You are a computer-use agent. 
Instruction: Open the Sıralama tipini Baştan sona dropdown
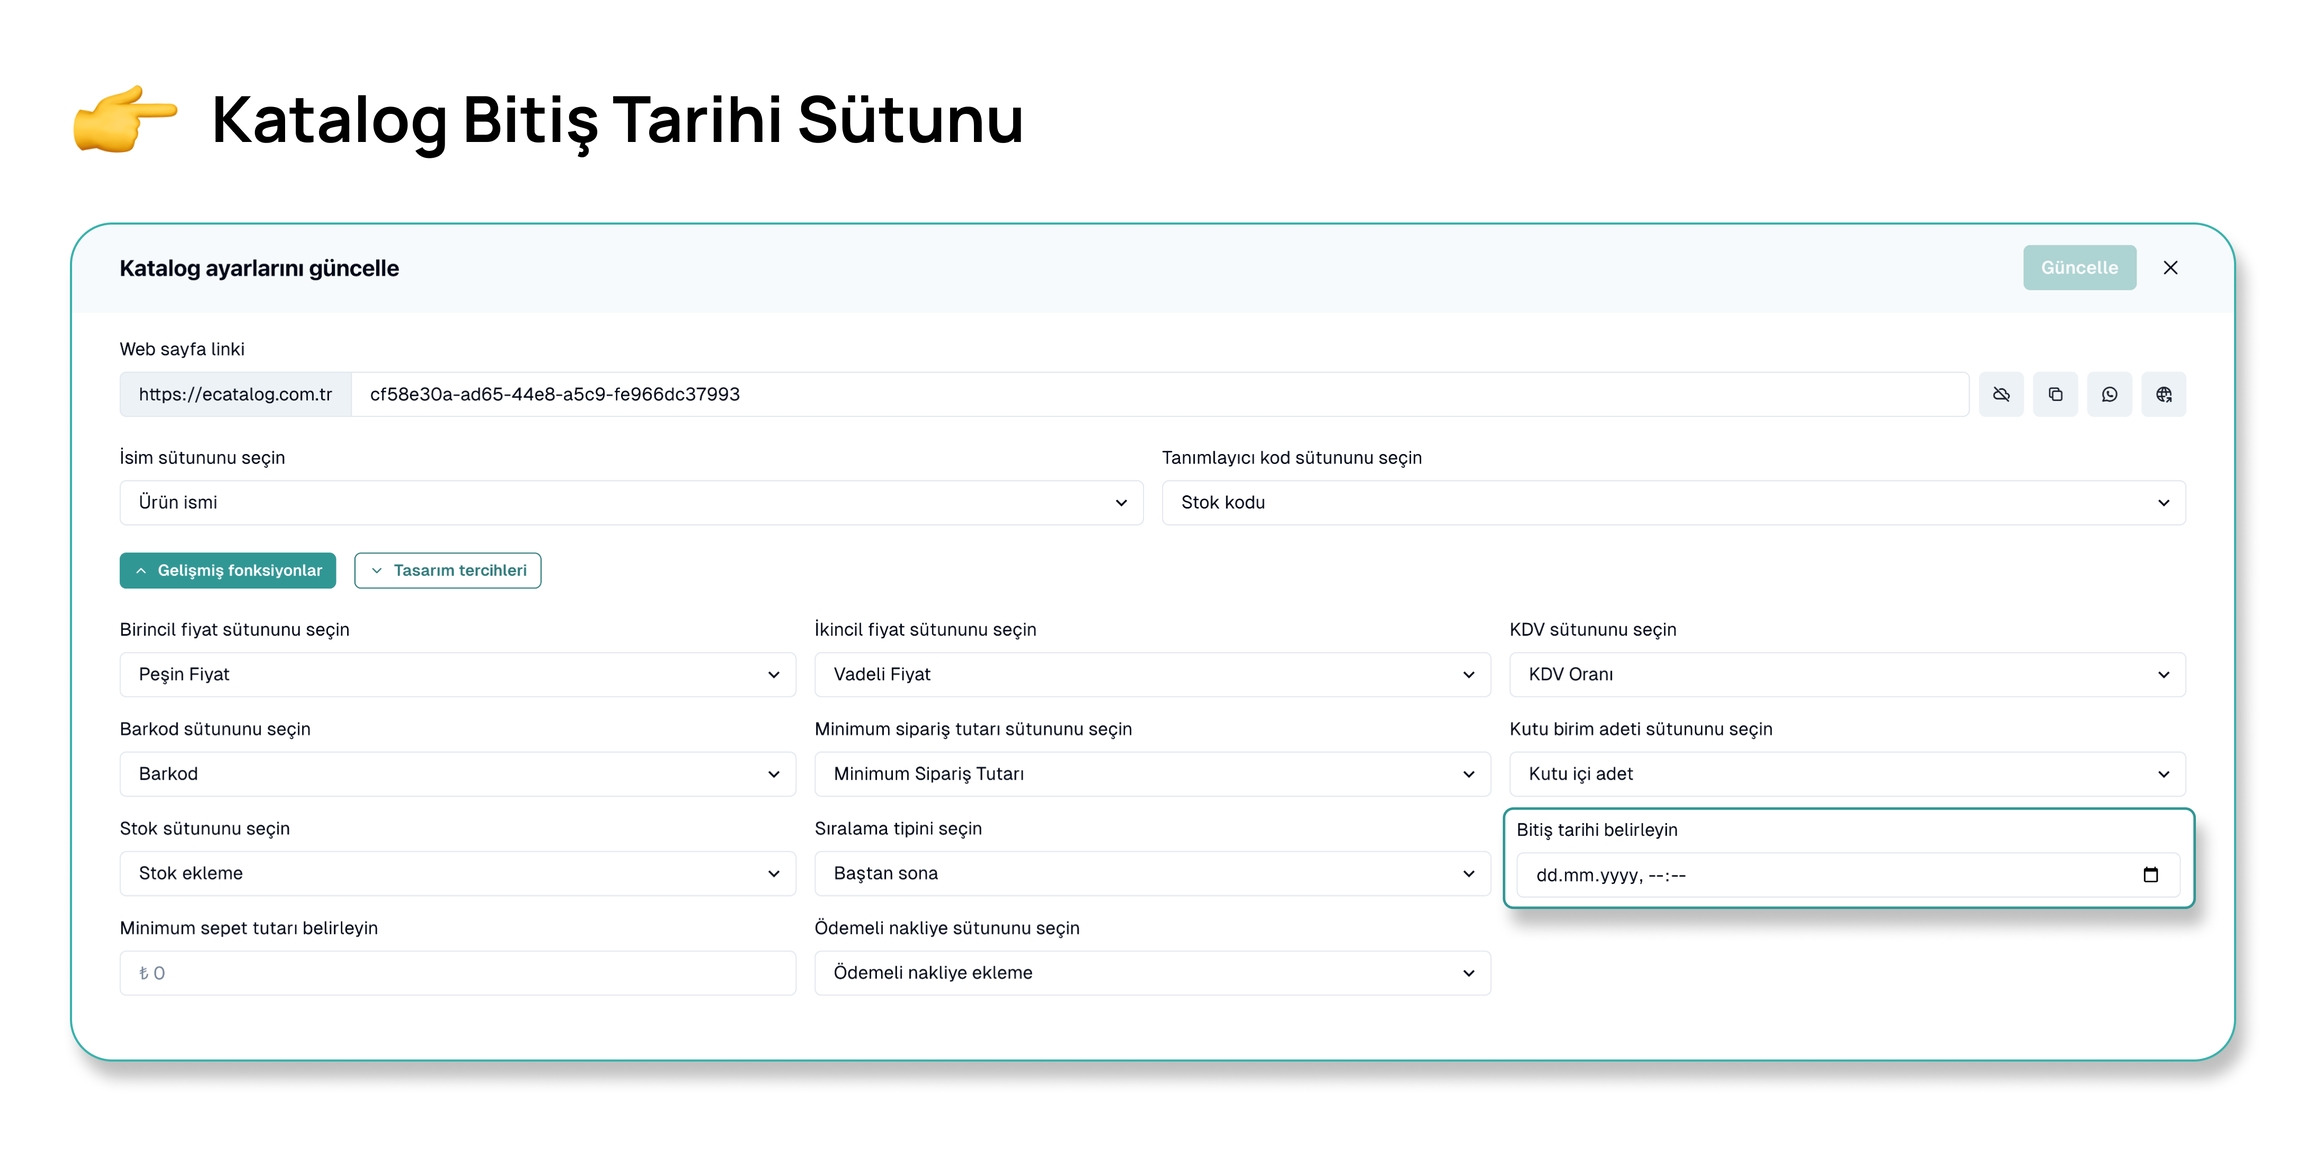(x=1152, y=873)
